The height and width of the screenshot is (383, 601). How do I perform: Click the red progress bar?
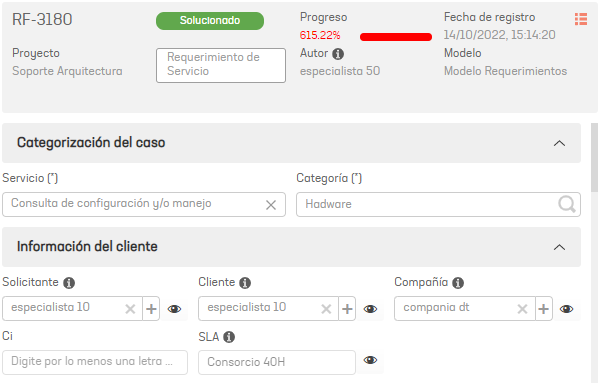click(396, 37)
